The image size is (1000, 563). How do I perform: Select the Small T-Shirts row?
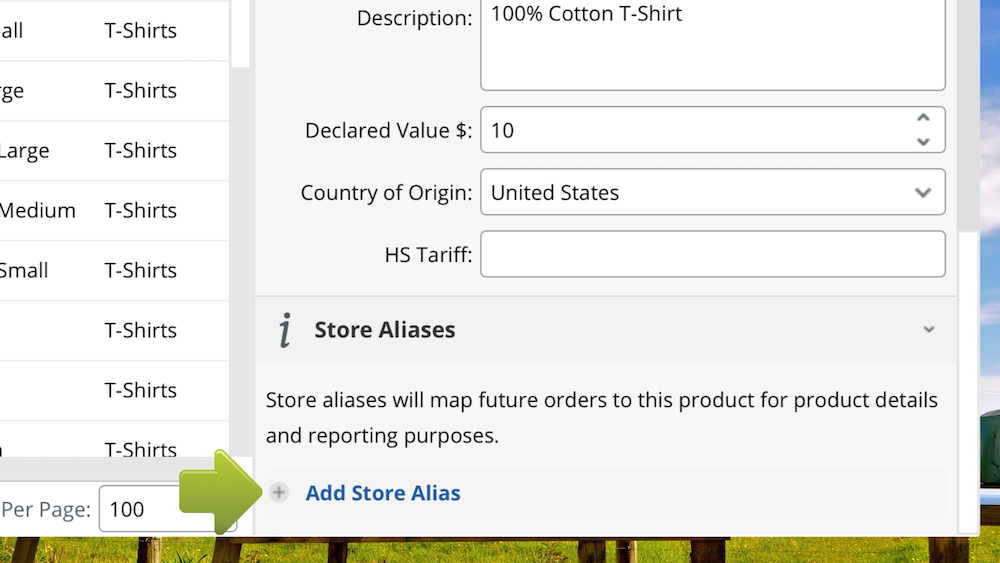pyautogui.click(x=114, y=270)
